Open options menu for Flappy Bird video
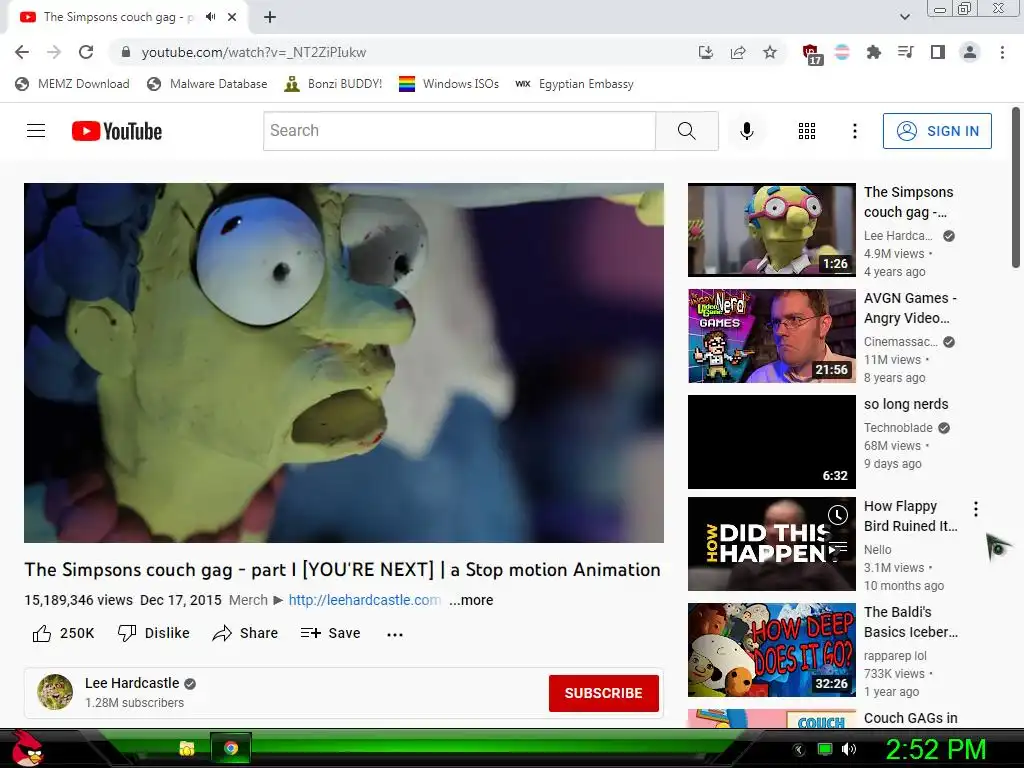The height and width of the screenshot is (768, 1024). click(976, 509)
